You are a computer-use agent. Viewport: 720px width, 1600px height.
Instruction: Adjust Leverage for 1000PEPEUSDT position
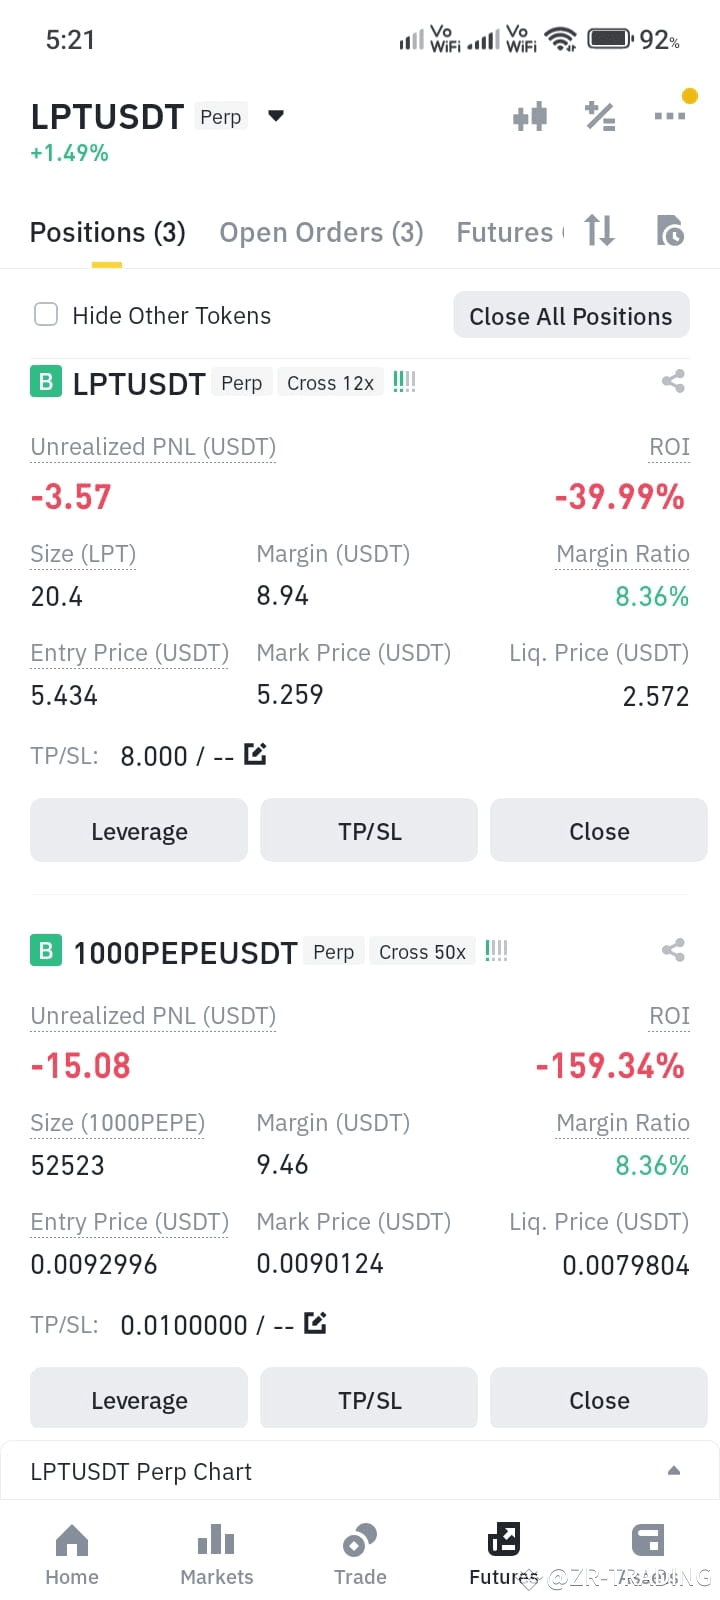(x=139, y=1400)
